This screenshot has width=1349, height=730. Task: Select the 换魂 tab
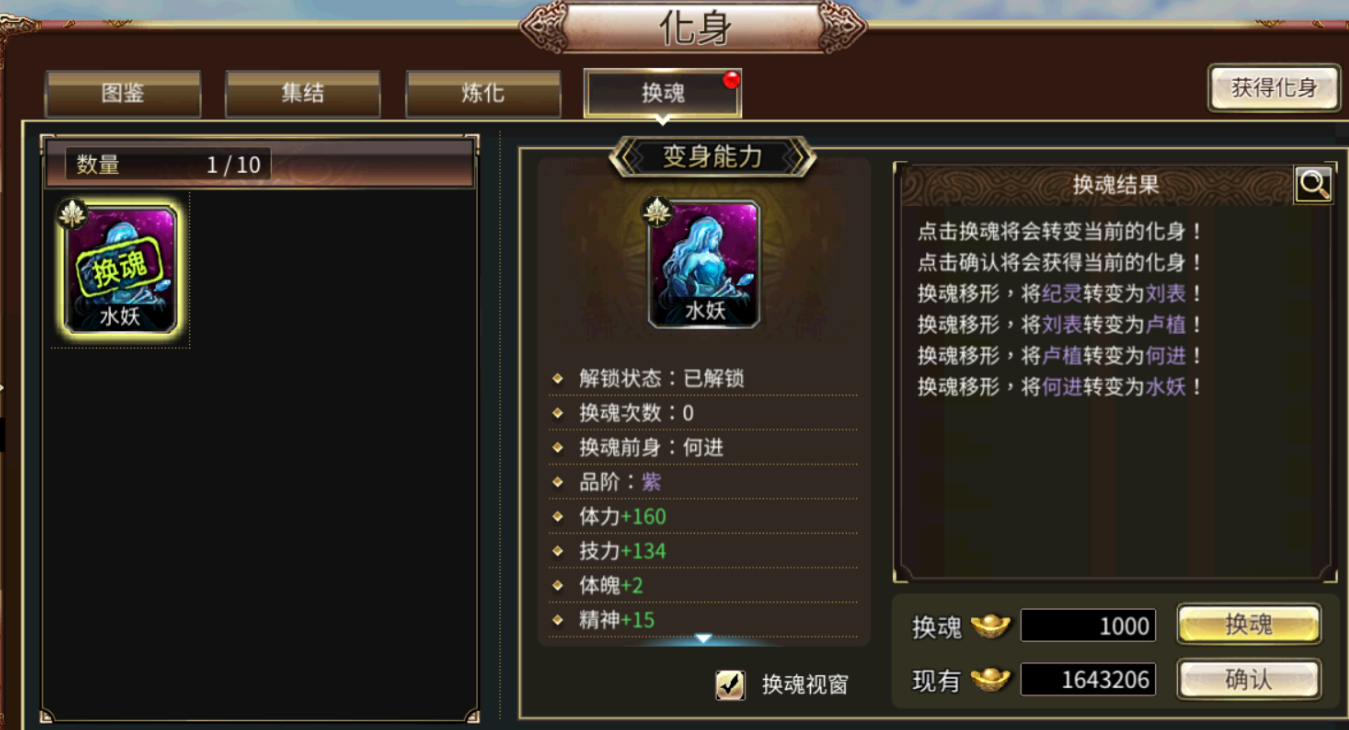[x=662, y=94]
